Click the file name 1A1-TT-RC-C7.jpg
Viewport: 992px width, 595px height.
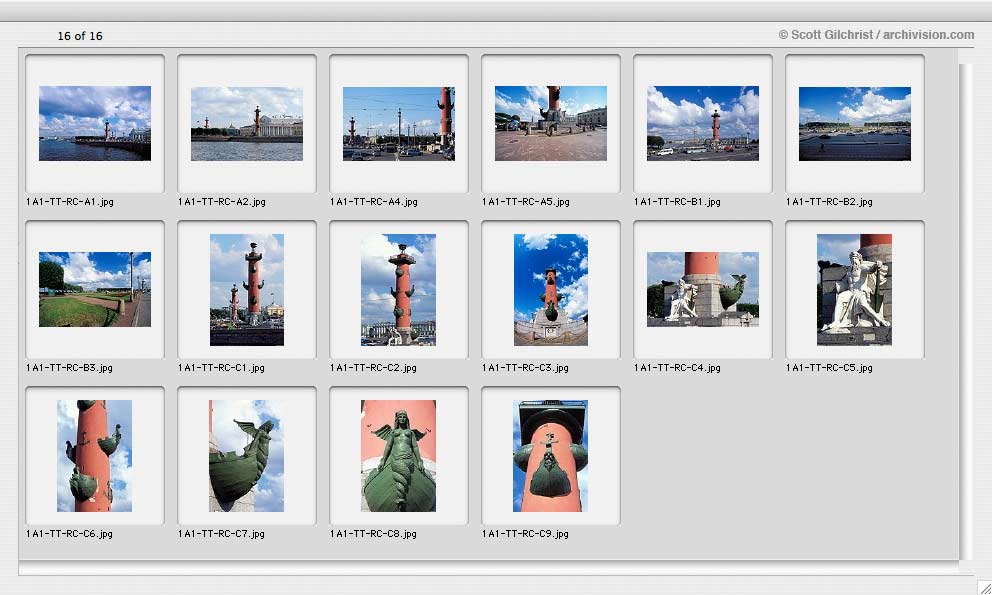tap(221, 534)
